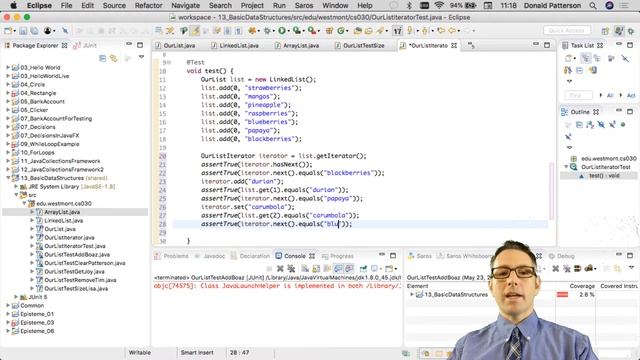Click the Open Perspective icon

coord(605,31)
